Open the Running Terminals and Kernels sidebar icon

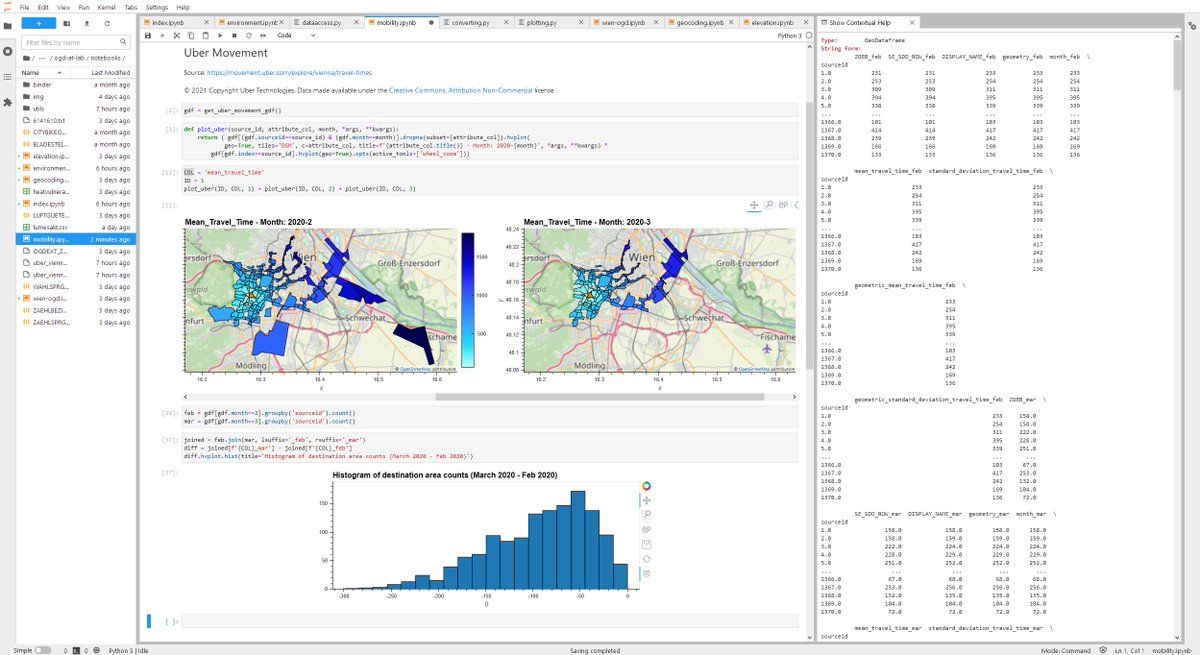pyautogui.click(x=8, y=51)
